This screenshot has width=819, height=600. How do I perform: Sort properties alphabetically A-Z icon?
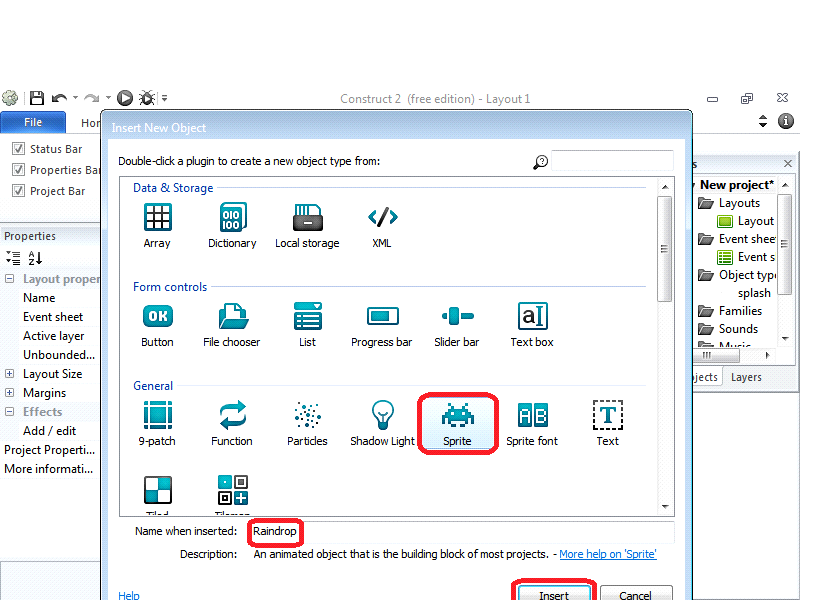(x=35, y=257)
